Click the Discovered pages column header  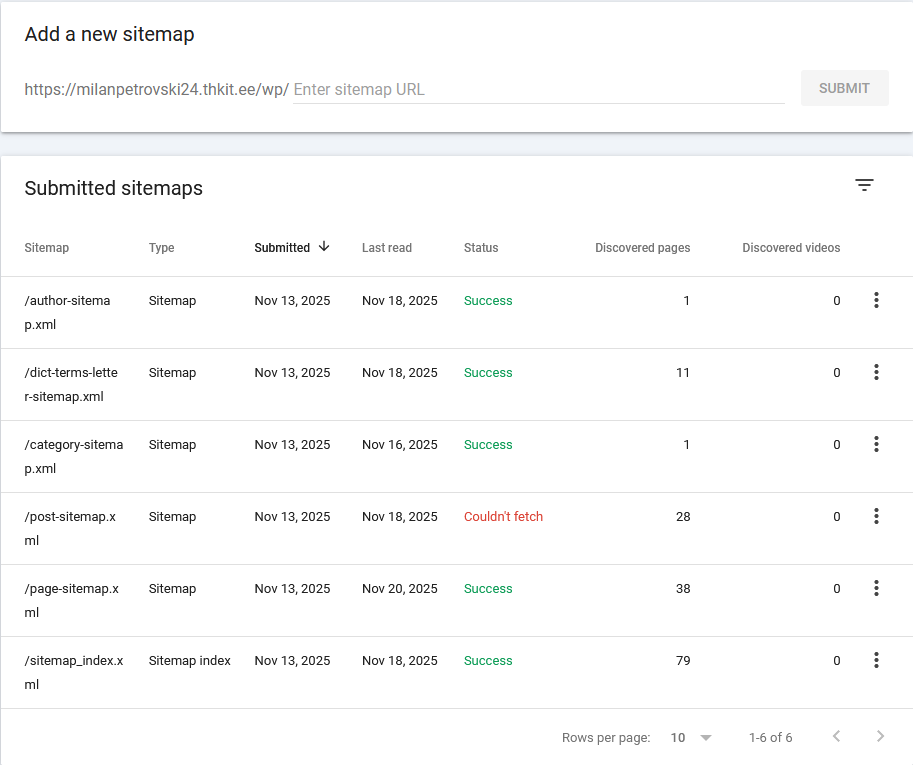(x=642, y=248)
